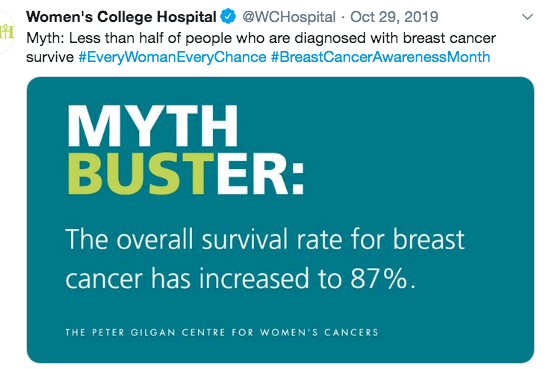546x369 pixels.
Task: Click the white MYTH heading in the image
Action: tap(153, 126)
